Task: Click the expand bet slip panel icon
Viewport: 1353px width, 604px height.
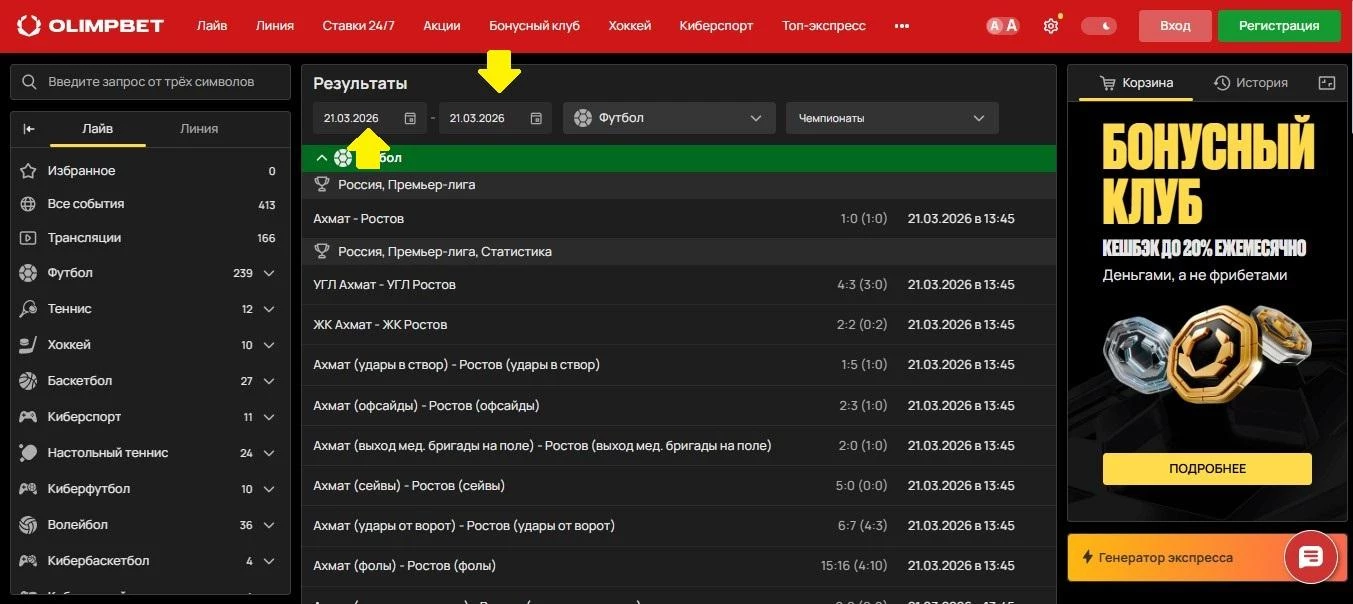Action: pyautogui.click(x=1327, y=83)
